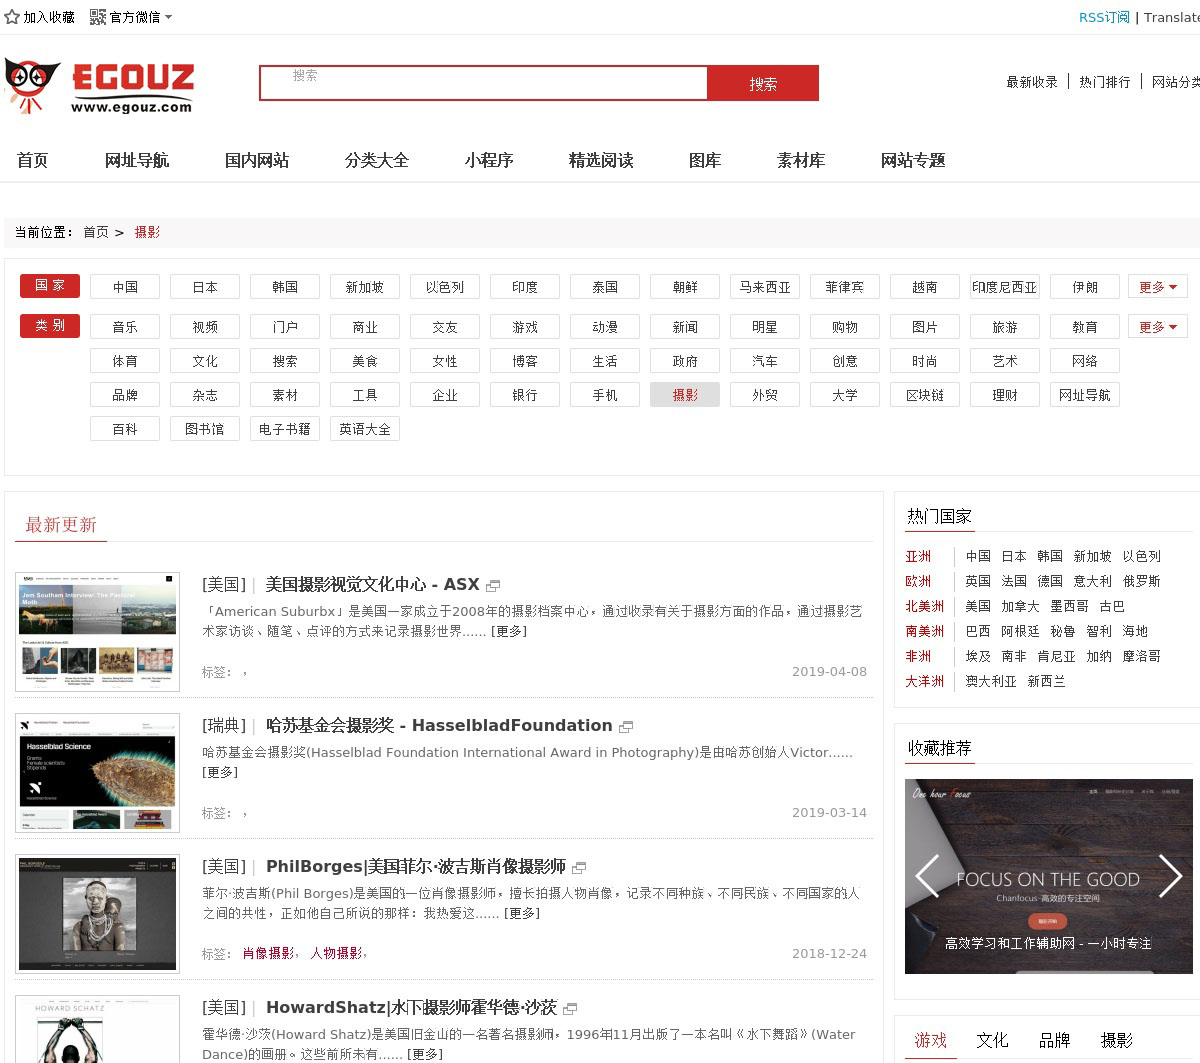Select category 英语大全
This screenshot has width=1200, height=1063.
tap(365, 429)
